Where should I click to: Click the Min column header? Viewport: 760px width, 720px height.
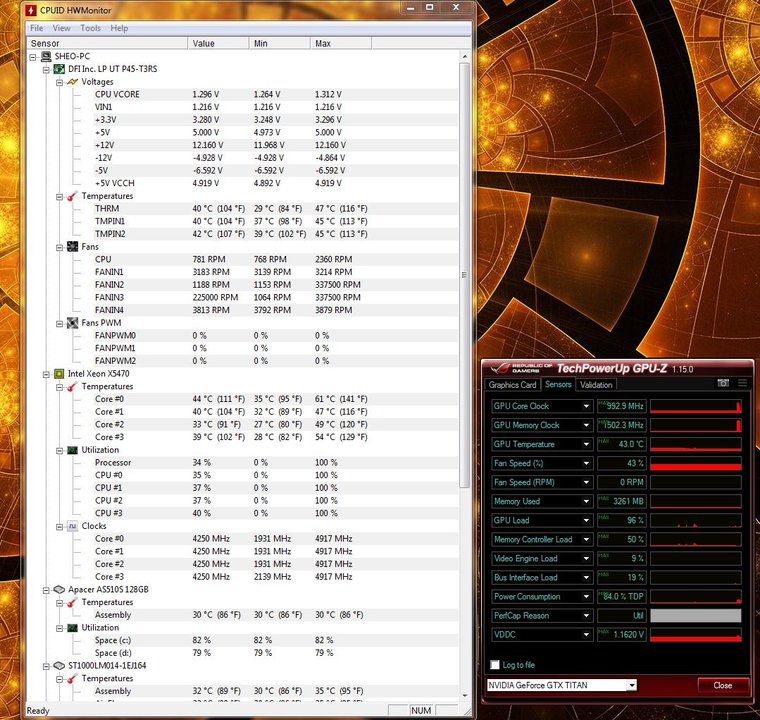[280, 44]
